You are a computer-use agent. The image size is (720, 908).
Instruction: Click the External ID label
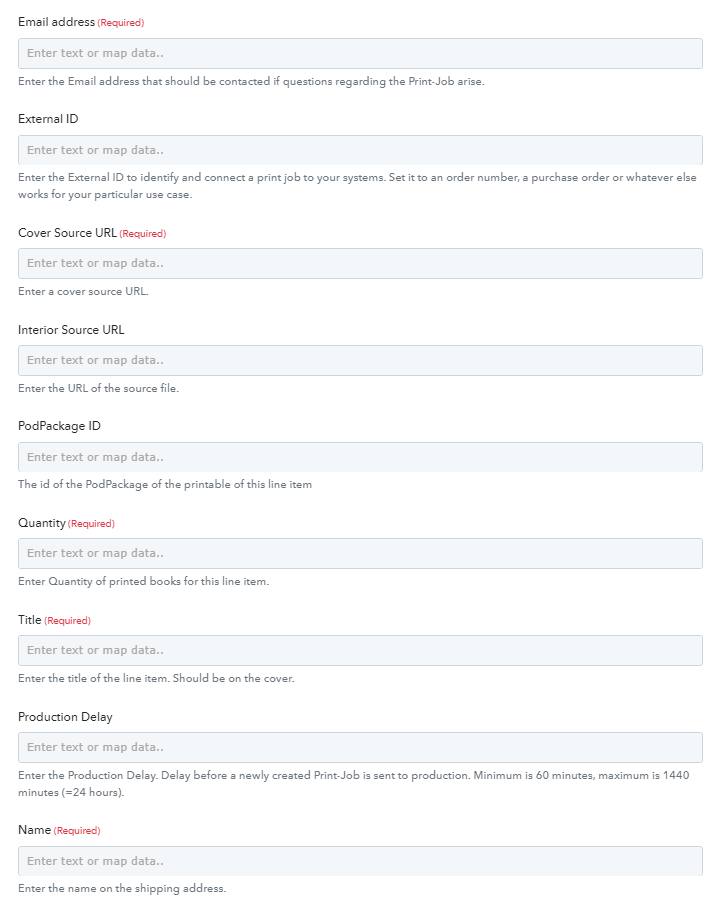coord(48,119)
